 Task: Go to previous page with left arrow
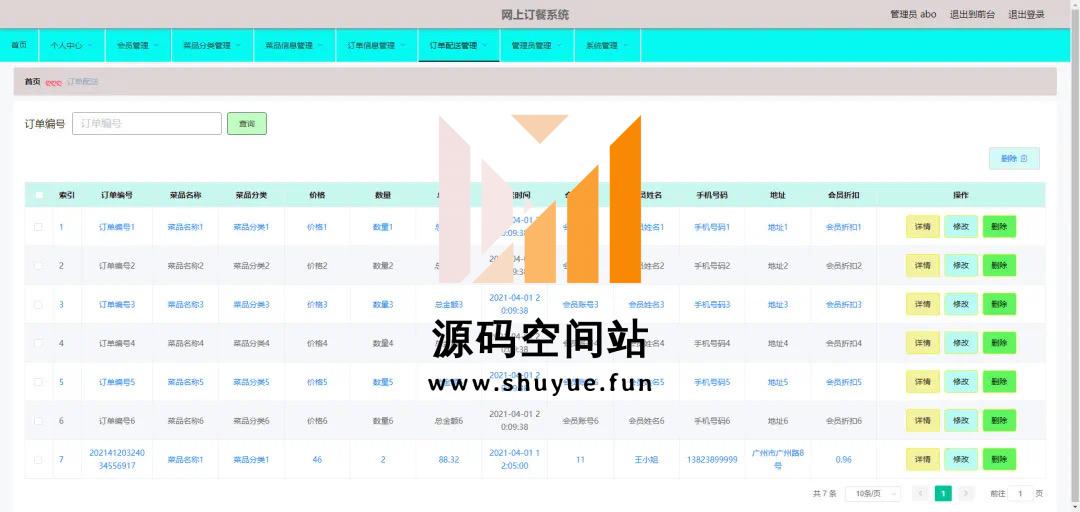[x=920, y=493]
